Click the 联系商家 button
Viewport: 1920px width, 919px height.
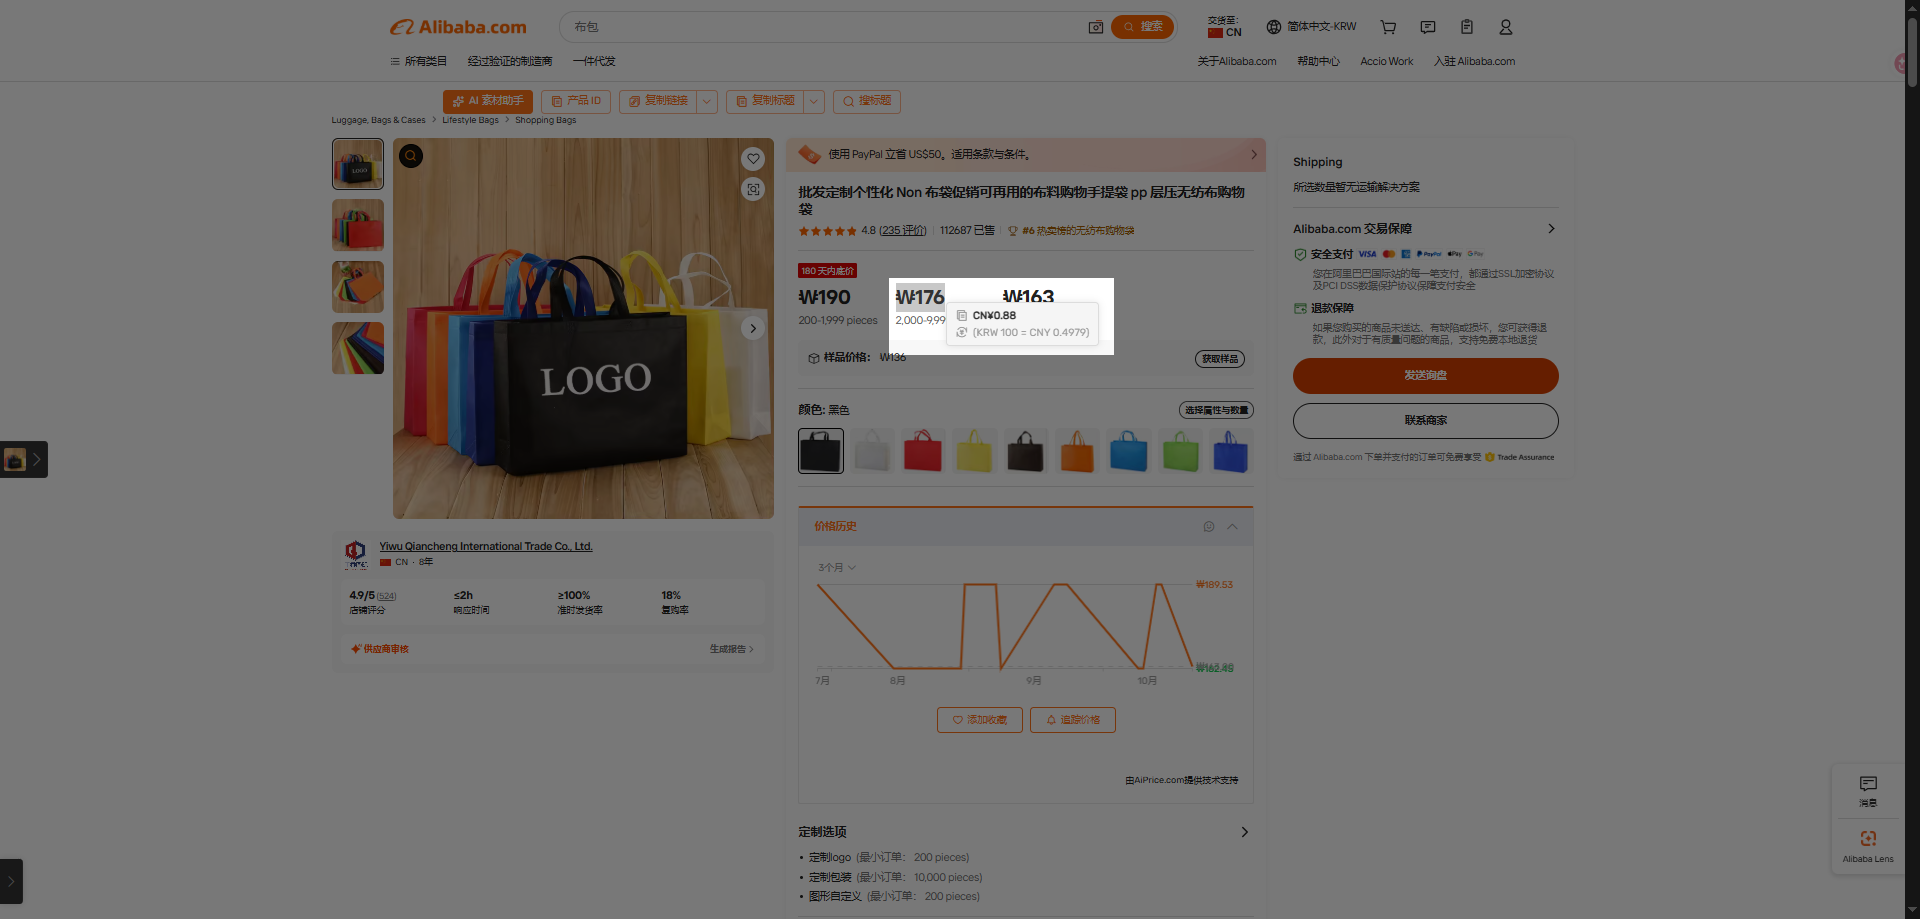click(1425, 420)
